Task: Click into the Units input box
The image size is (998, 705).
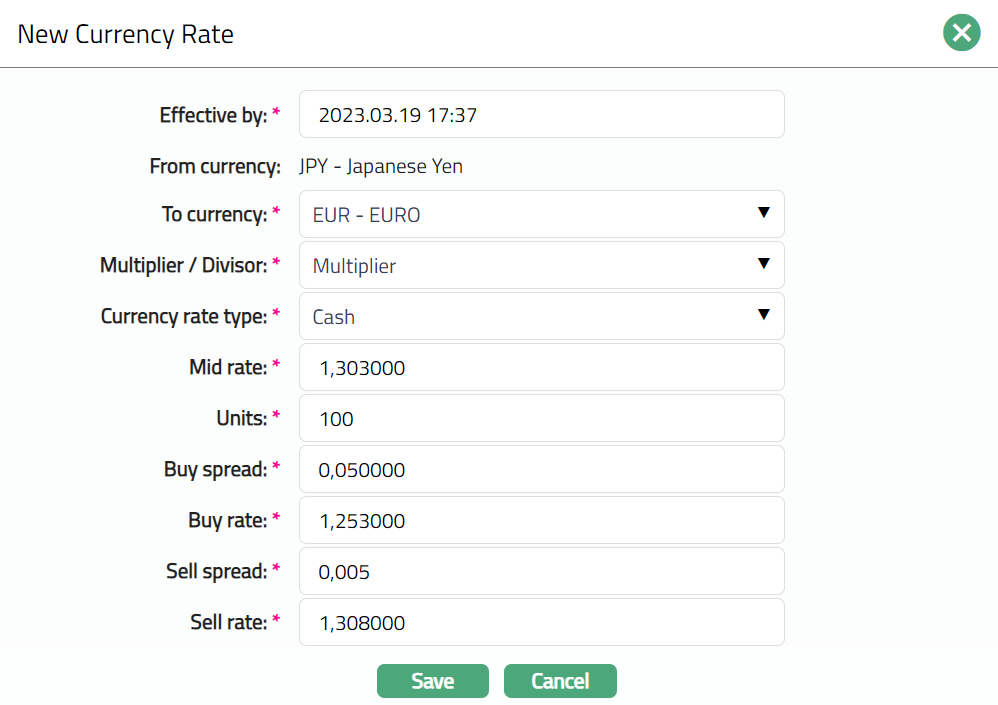Action: (x=541, y=418)
